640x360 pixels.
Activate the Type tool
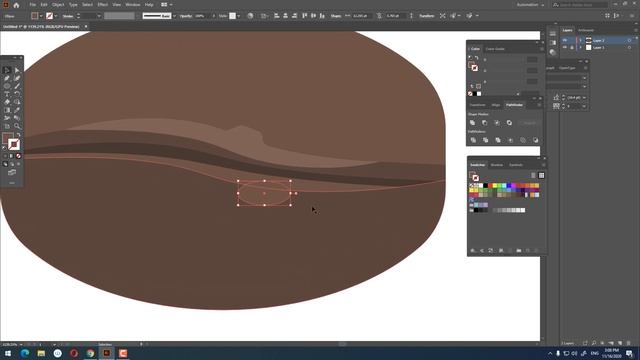point(7,94)
